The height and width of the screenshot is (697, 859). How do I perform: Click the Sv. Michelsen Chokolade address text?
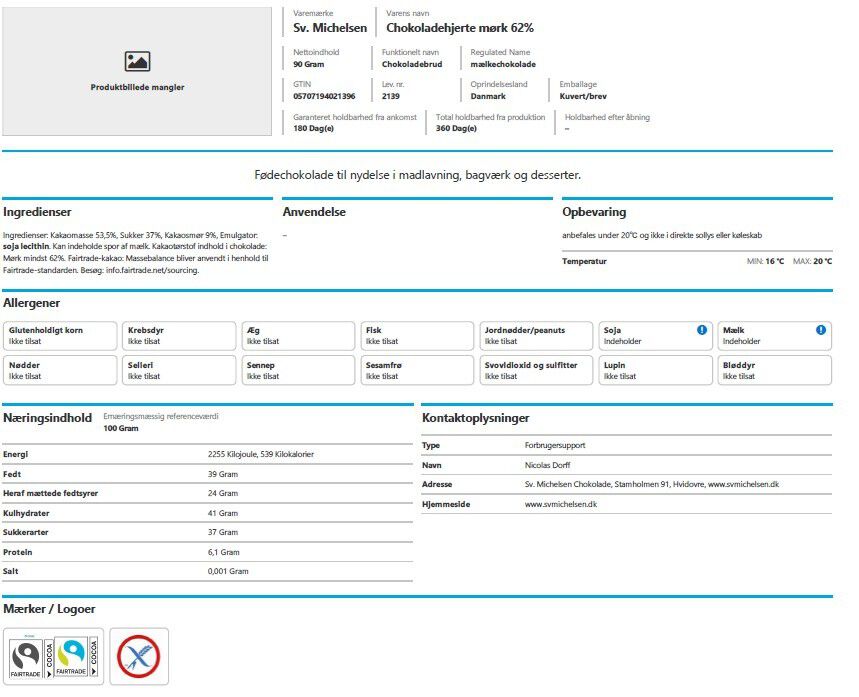[x=651, y=484]
